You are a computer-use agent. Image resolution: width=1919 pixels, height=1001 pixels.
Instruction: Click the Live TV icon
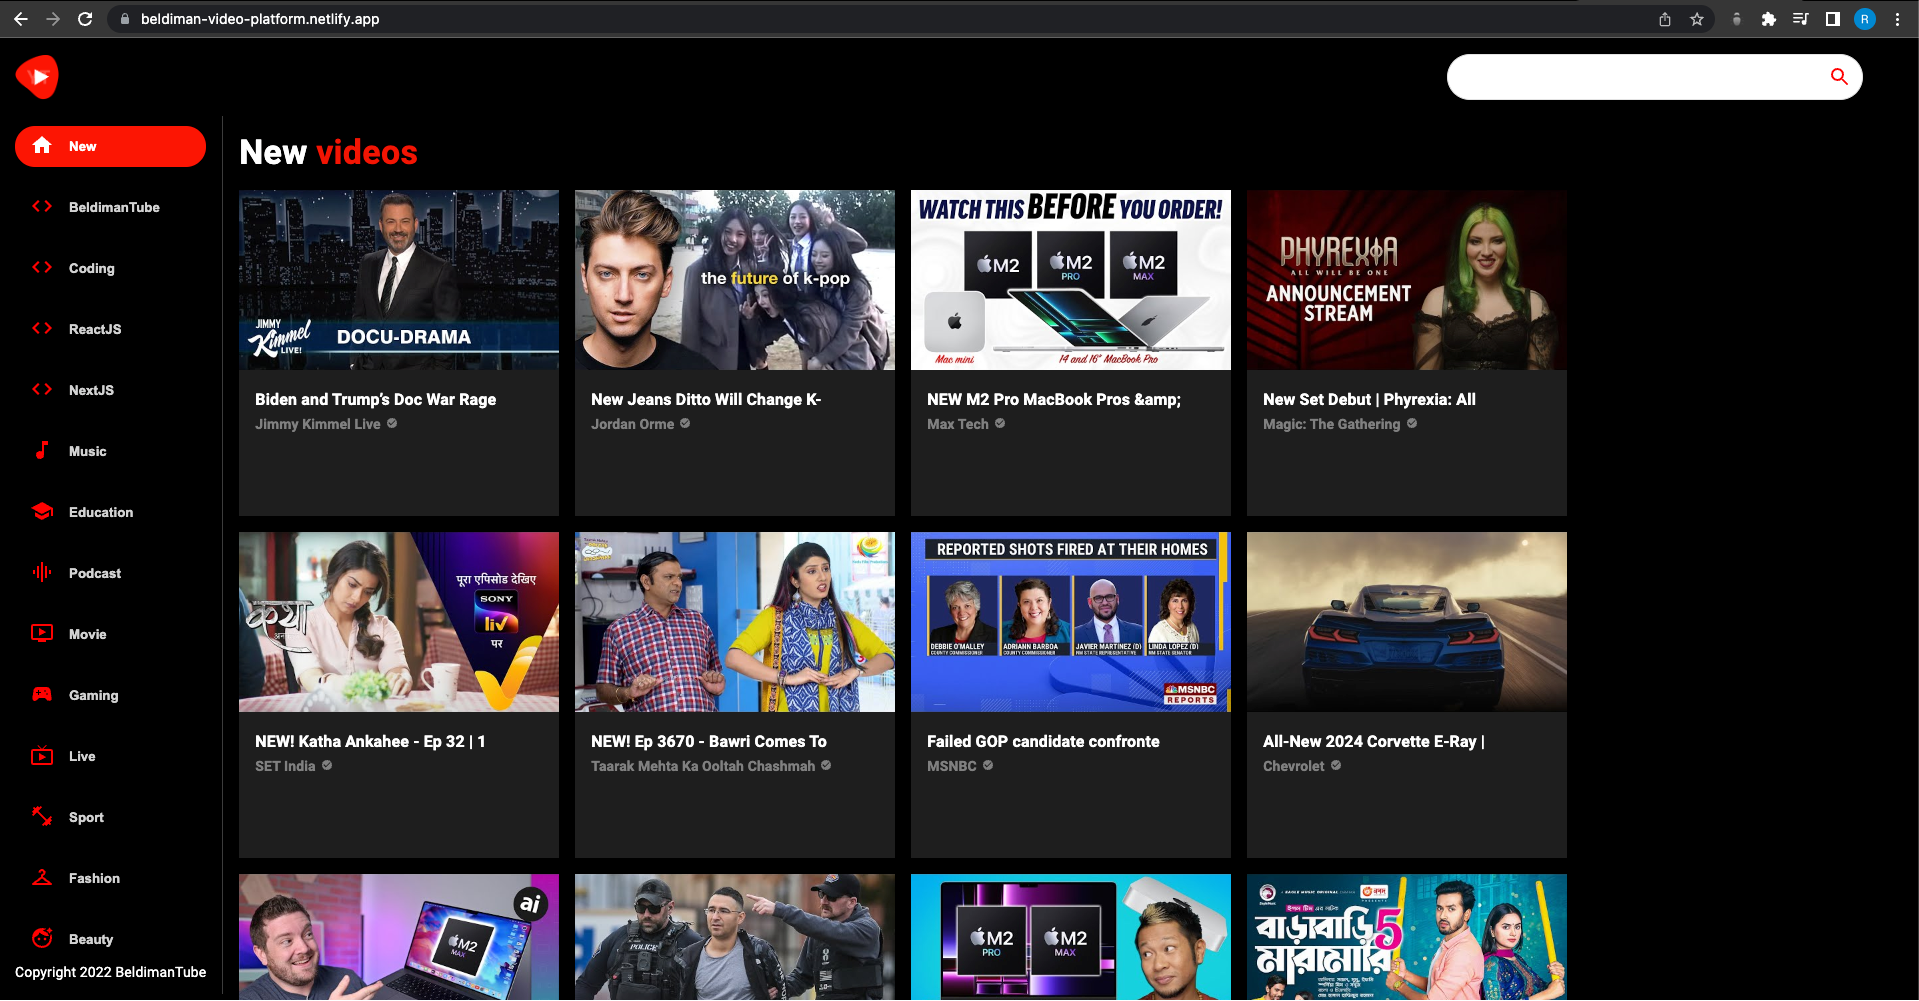pyautogui.click(x=42, y=756)
